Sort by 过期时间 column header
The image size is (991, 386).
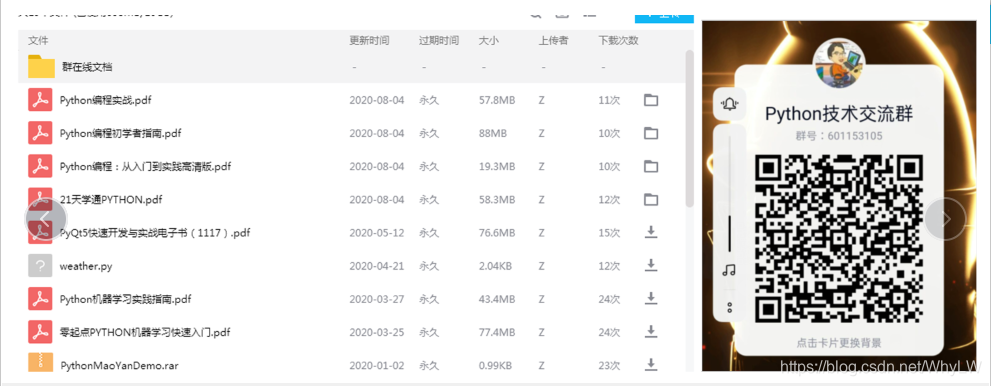pos(439,40)
